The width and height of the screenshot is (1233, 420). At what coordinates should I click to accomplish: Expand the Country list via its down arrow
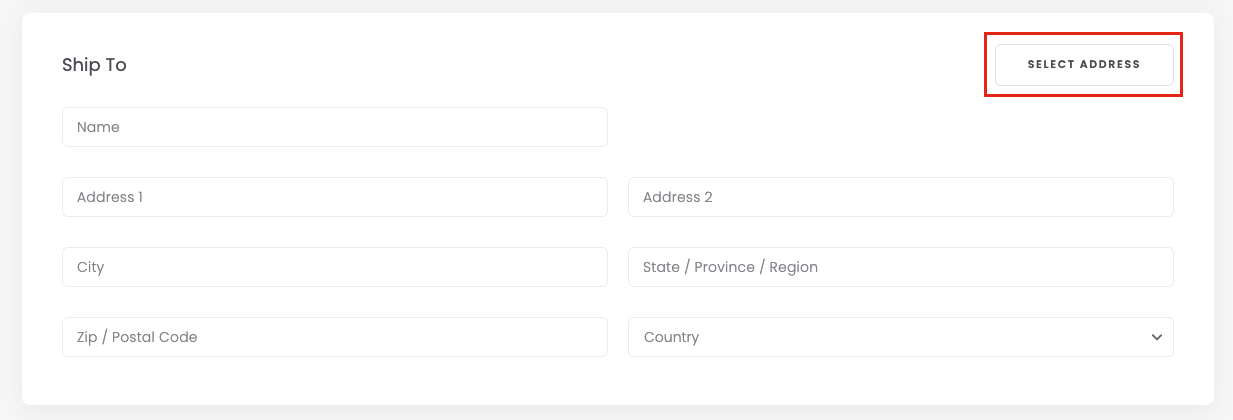1157,337
